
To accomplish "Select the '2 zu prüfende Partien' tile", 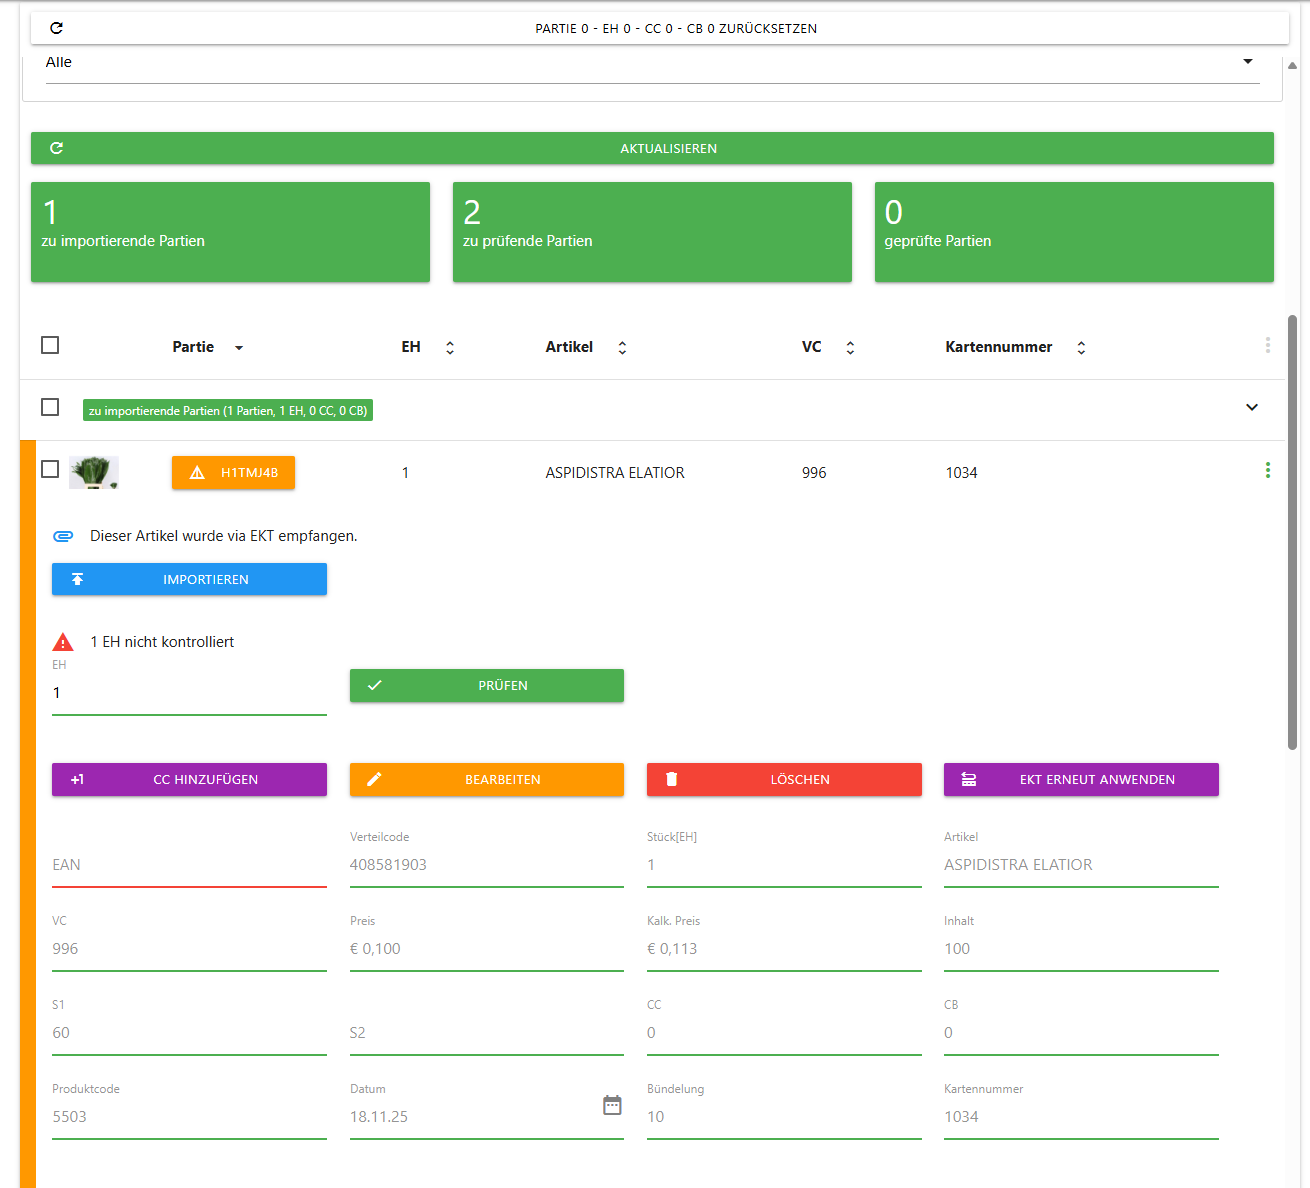I will tap(652, 232).
